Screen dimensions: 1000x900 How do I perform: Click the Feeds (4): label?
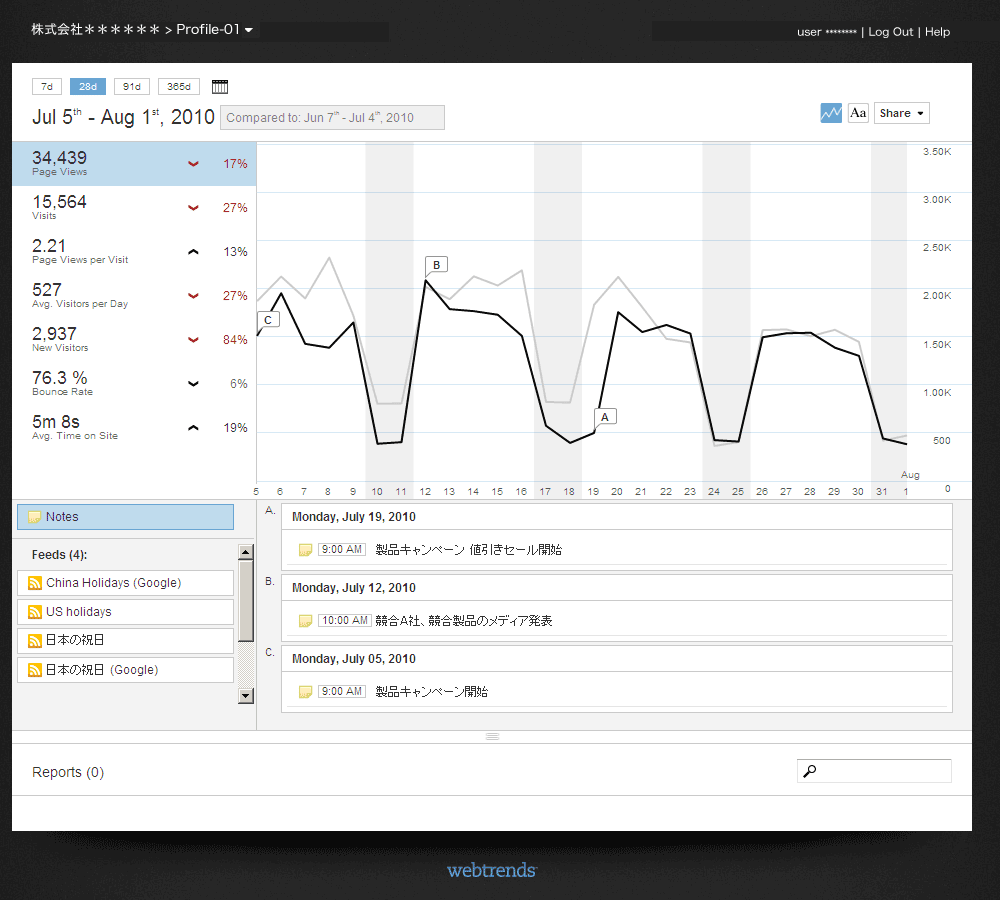59,555
